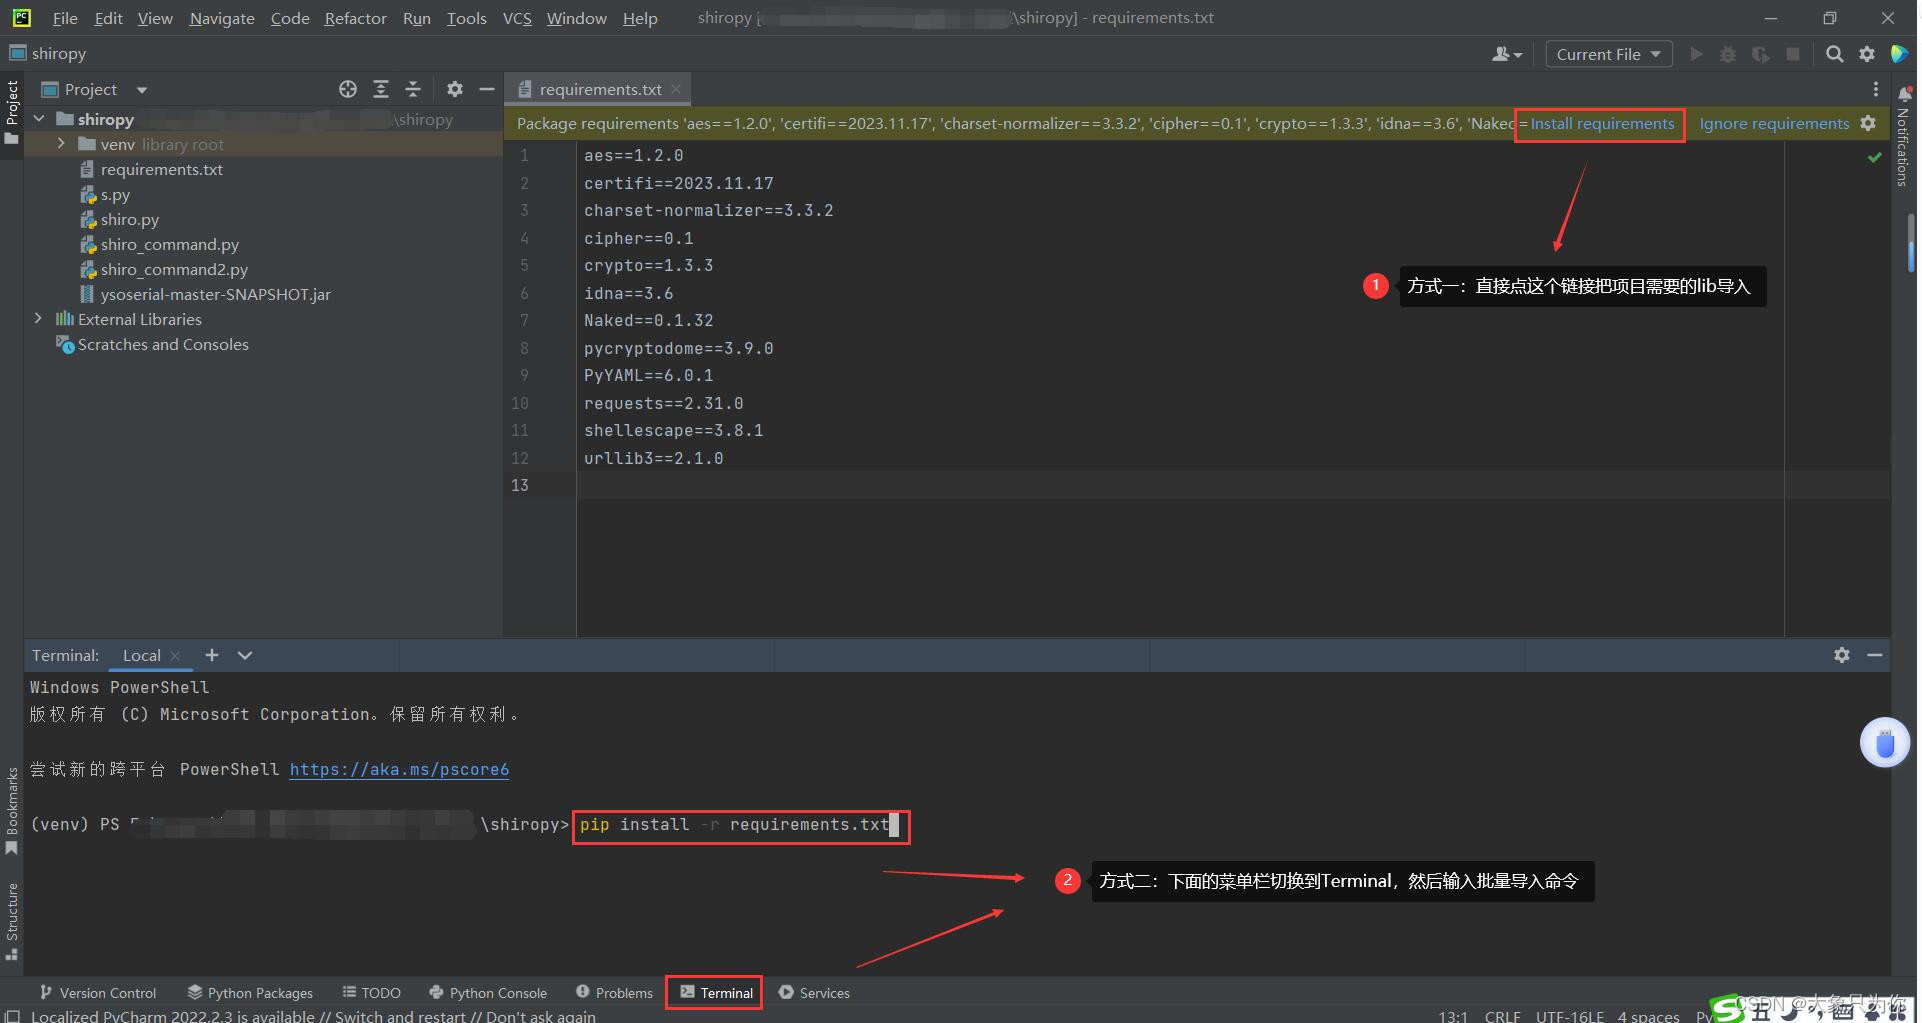
Task: Open the File menu
Action: (65, 18)
